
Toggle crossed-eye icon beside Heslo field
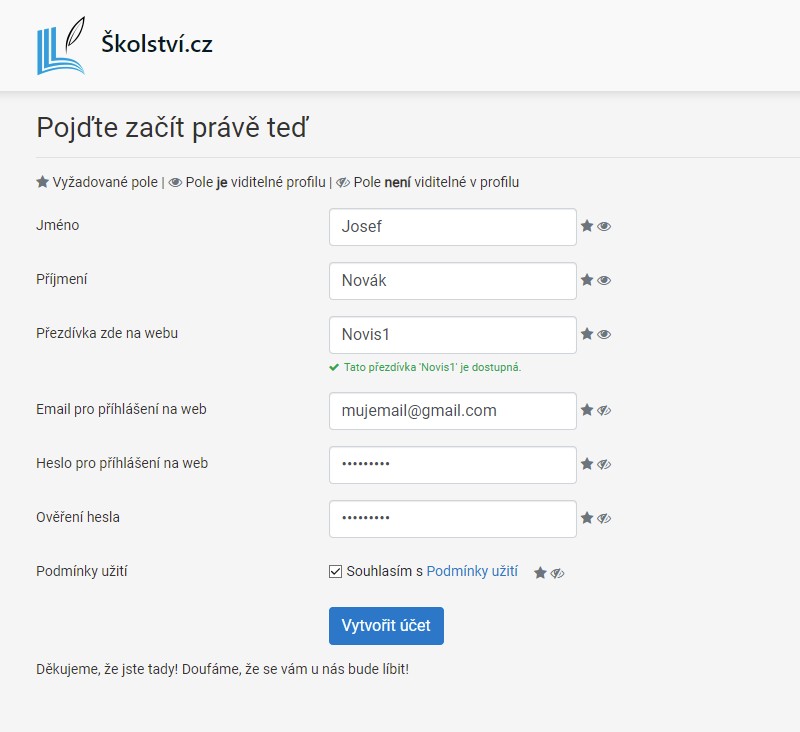tap(605, 465)
